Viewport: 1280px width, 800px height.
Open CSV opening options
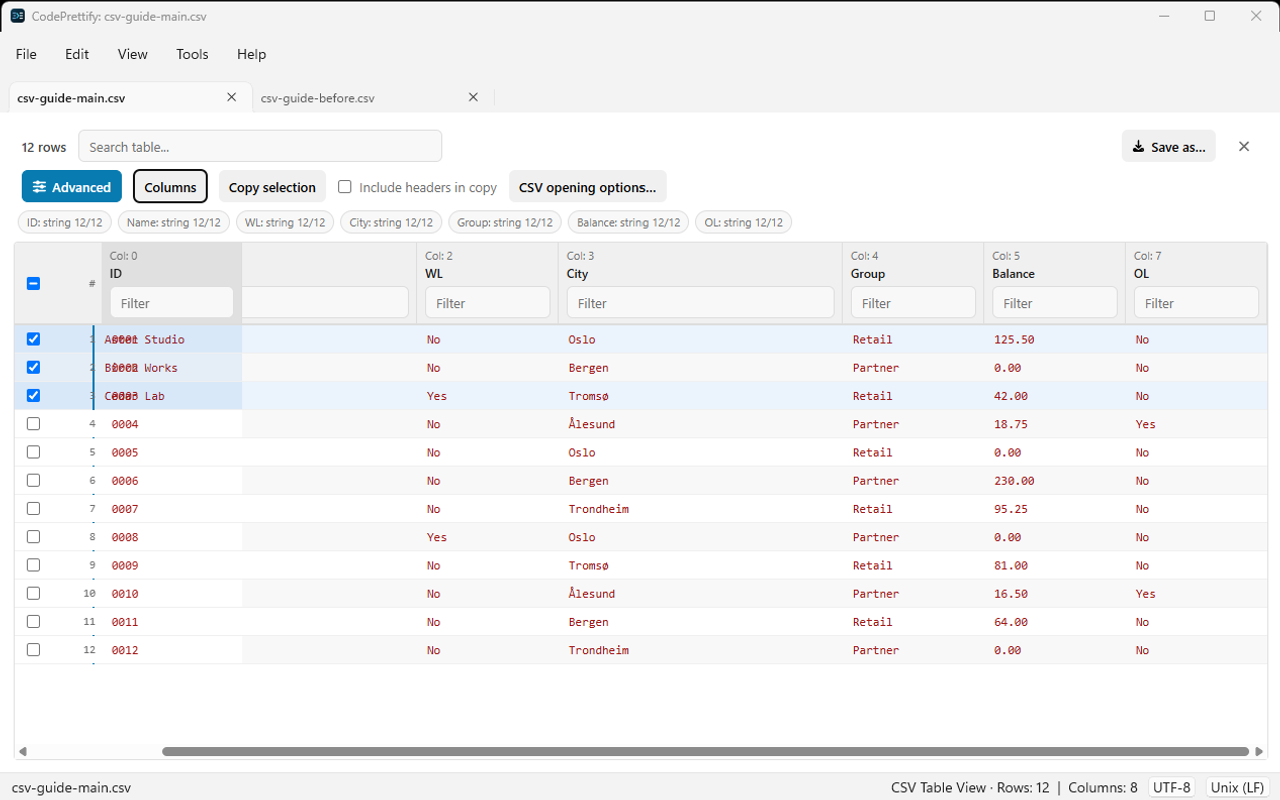coord(588,187)
